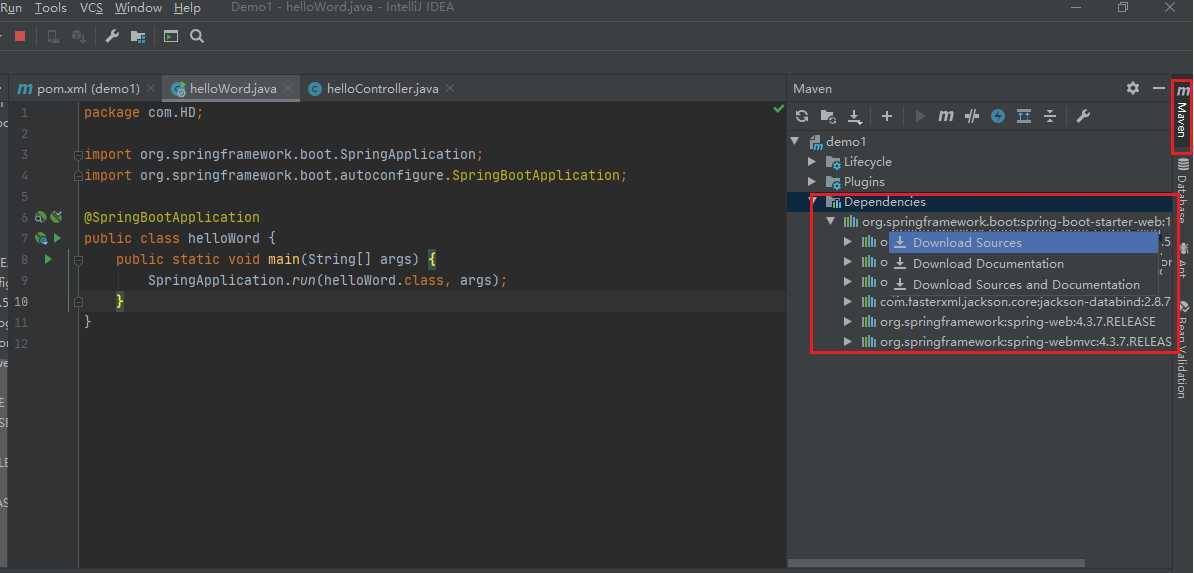Switch to the helloController.java tab
Image resolution: width=1194 pixels, height=573 pixels.
tap(382, 88)
